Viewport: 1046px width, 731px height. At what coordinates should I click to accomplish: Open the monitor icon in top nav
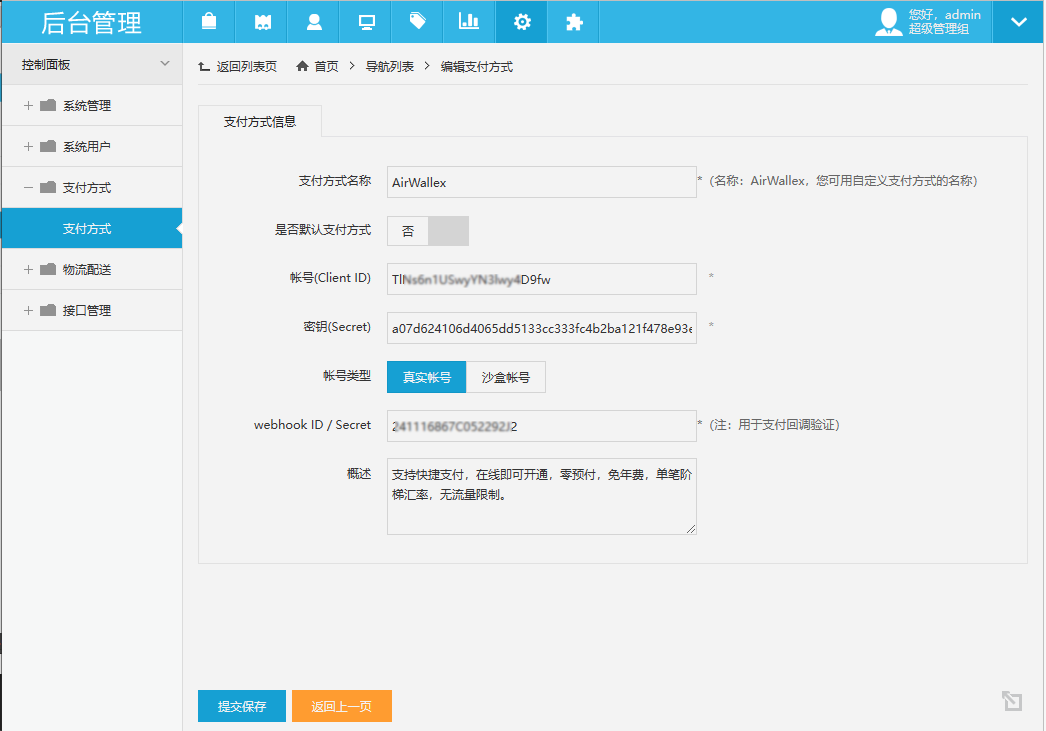pos(366,23)
